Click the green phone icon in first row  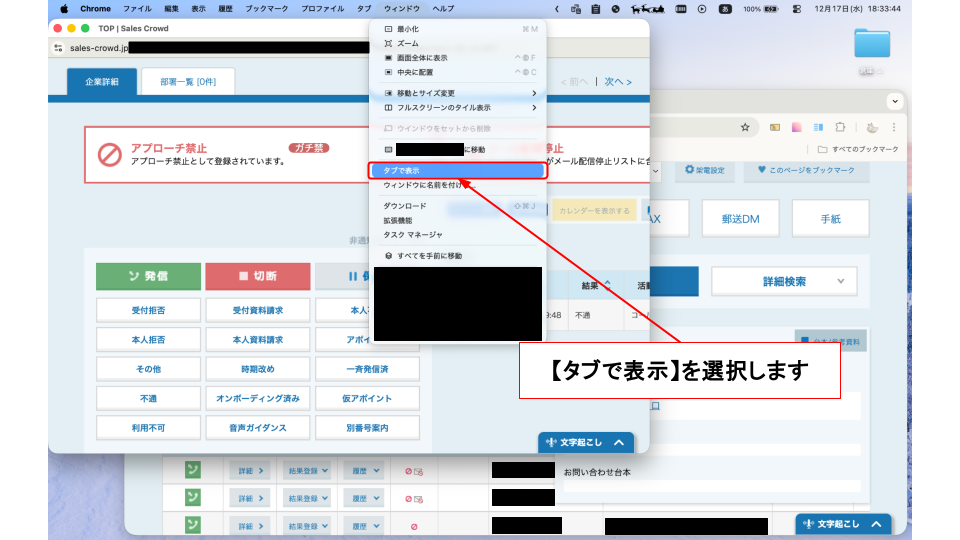coord(192,469)
